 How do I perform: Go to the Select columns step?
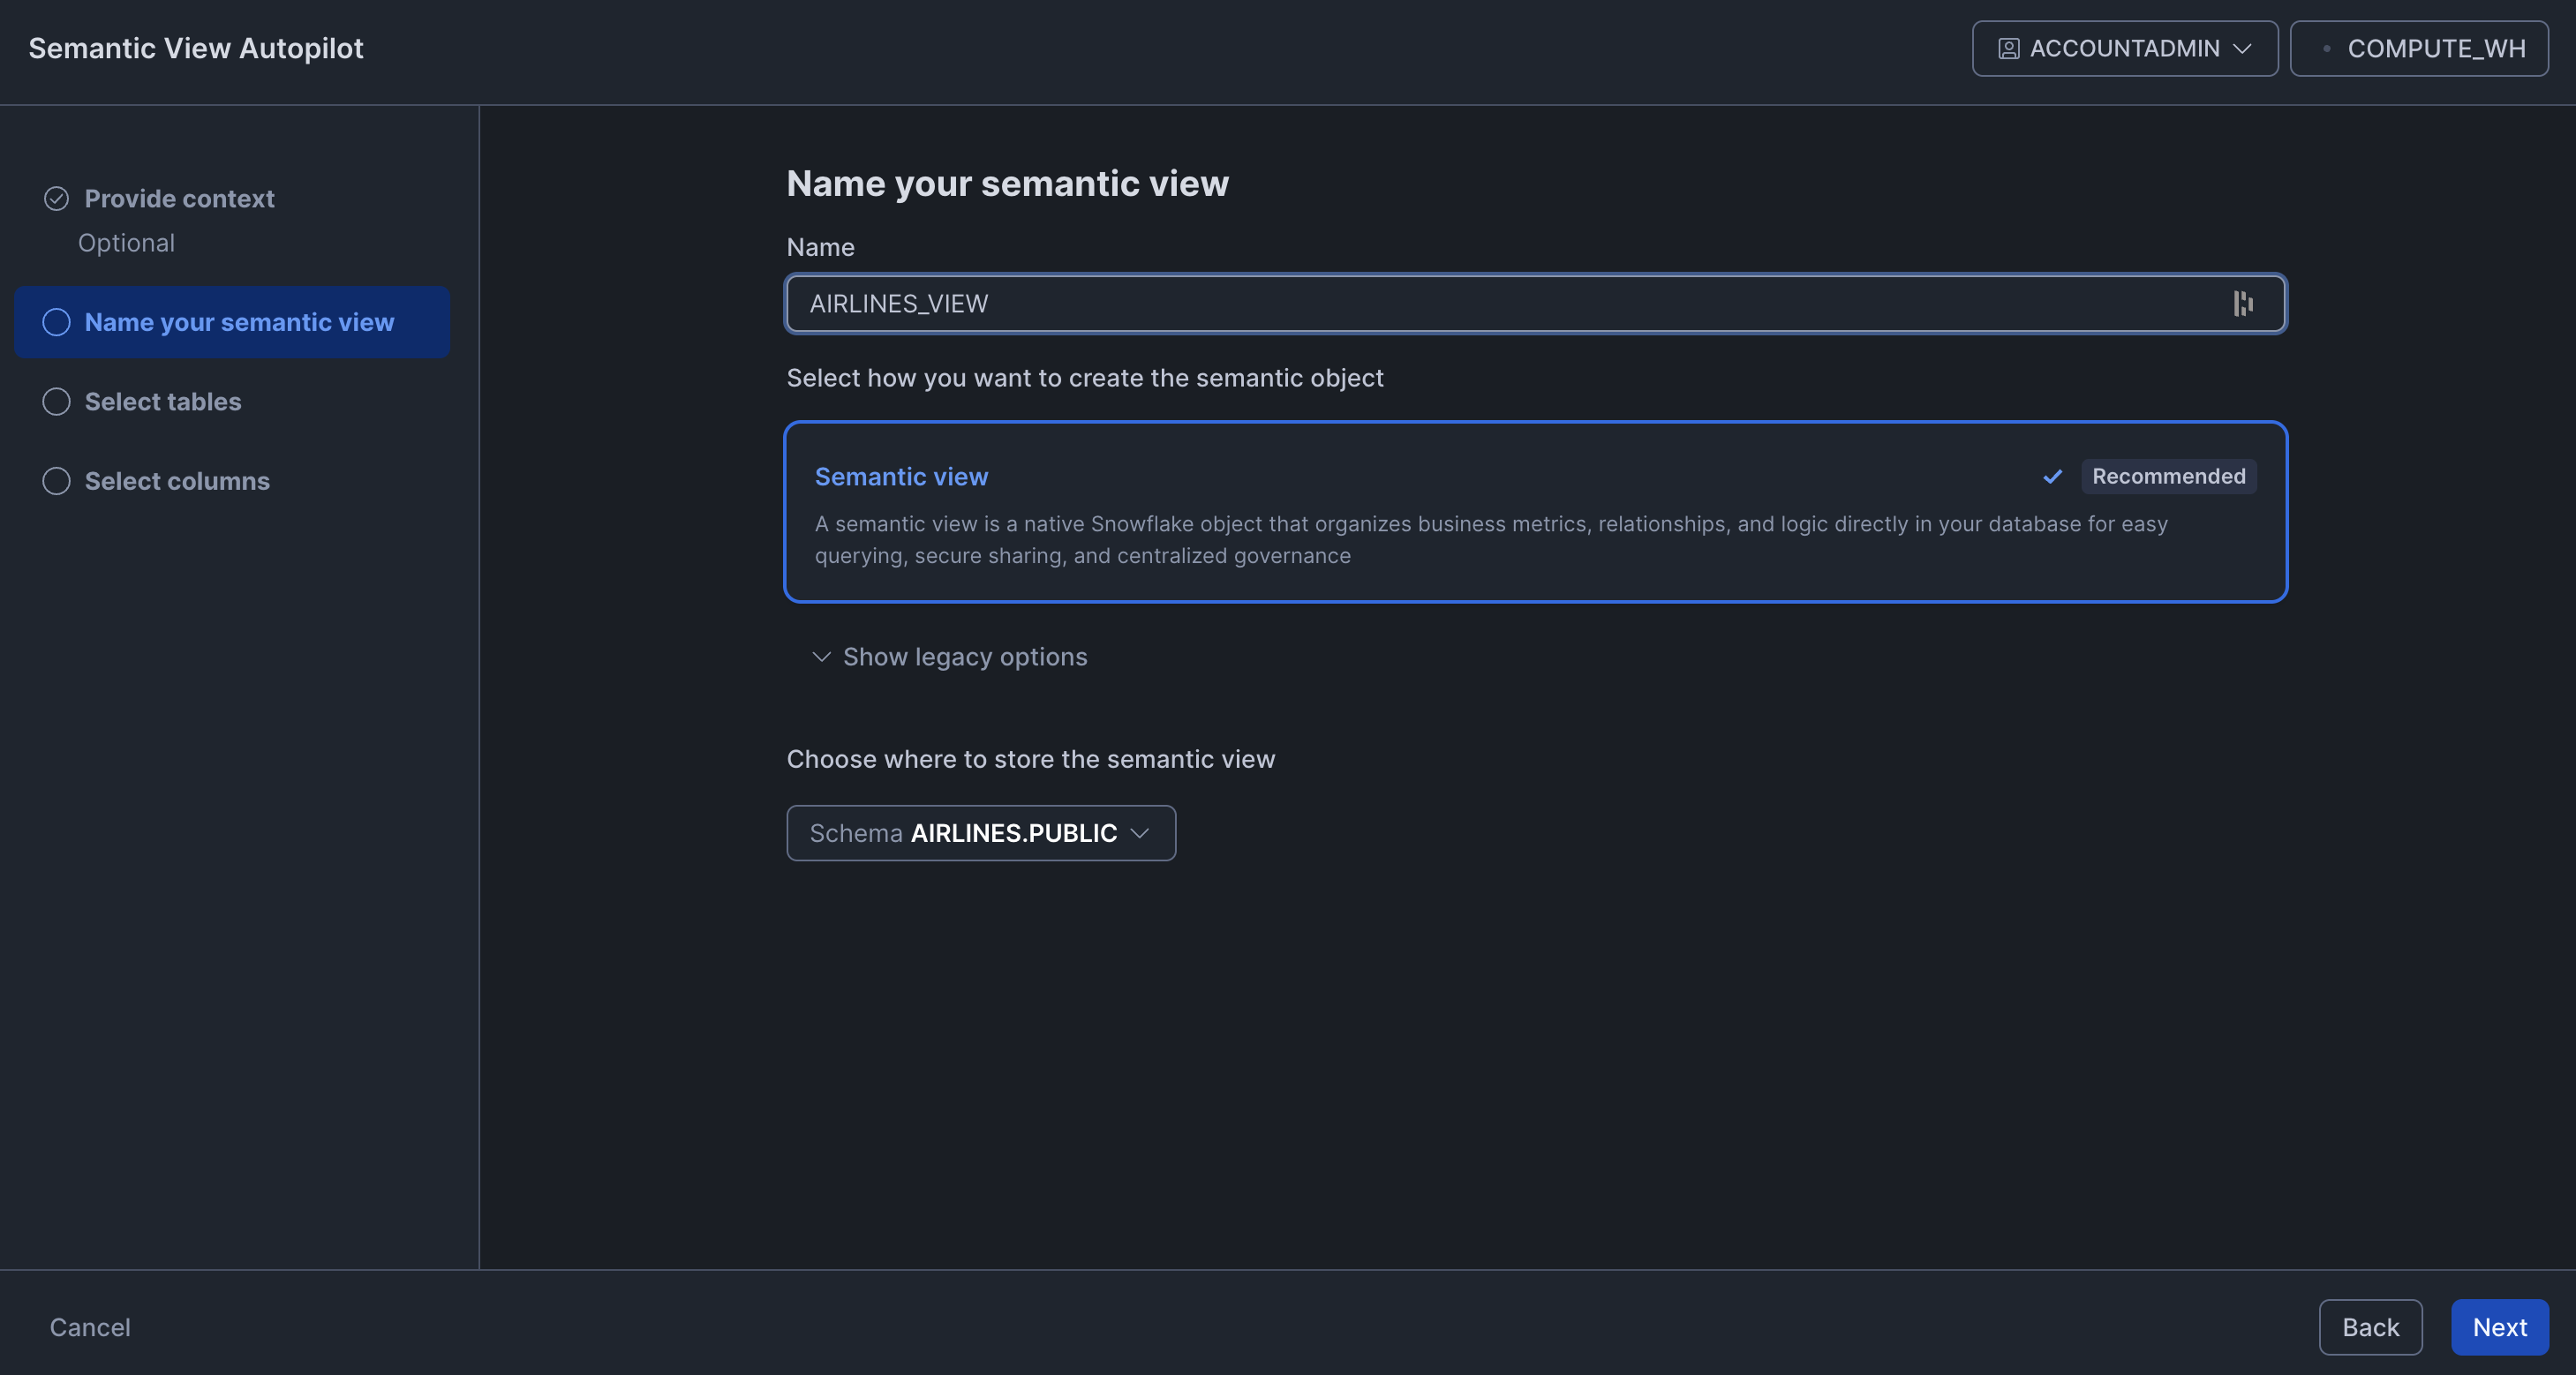(177, 481)
